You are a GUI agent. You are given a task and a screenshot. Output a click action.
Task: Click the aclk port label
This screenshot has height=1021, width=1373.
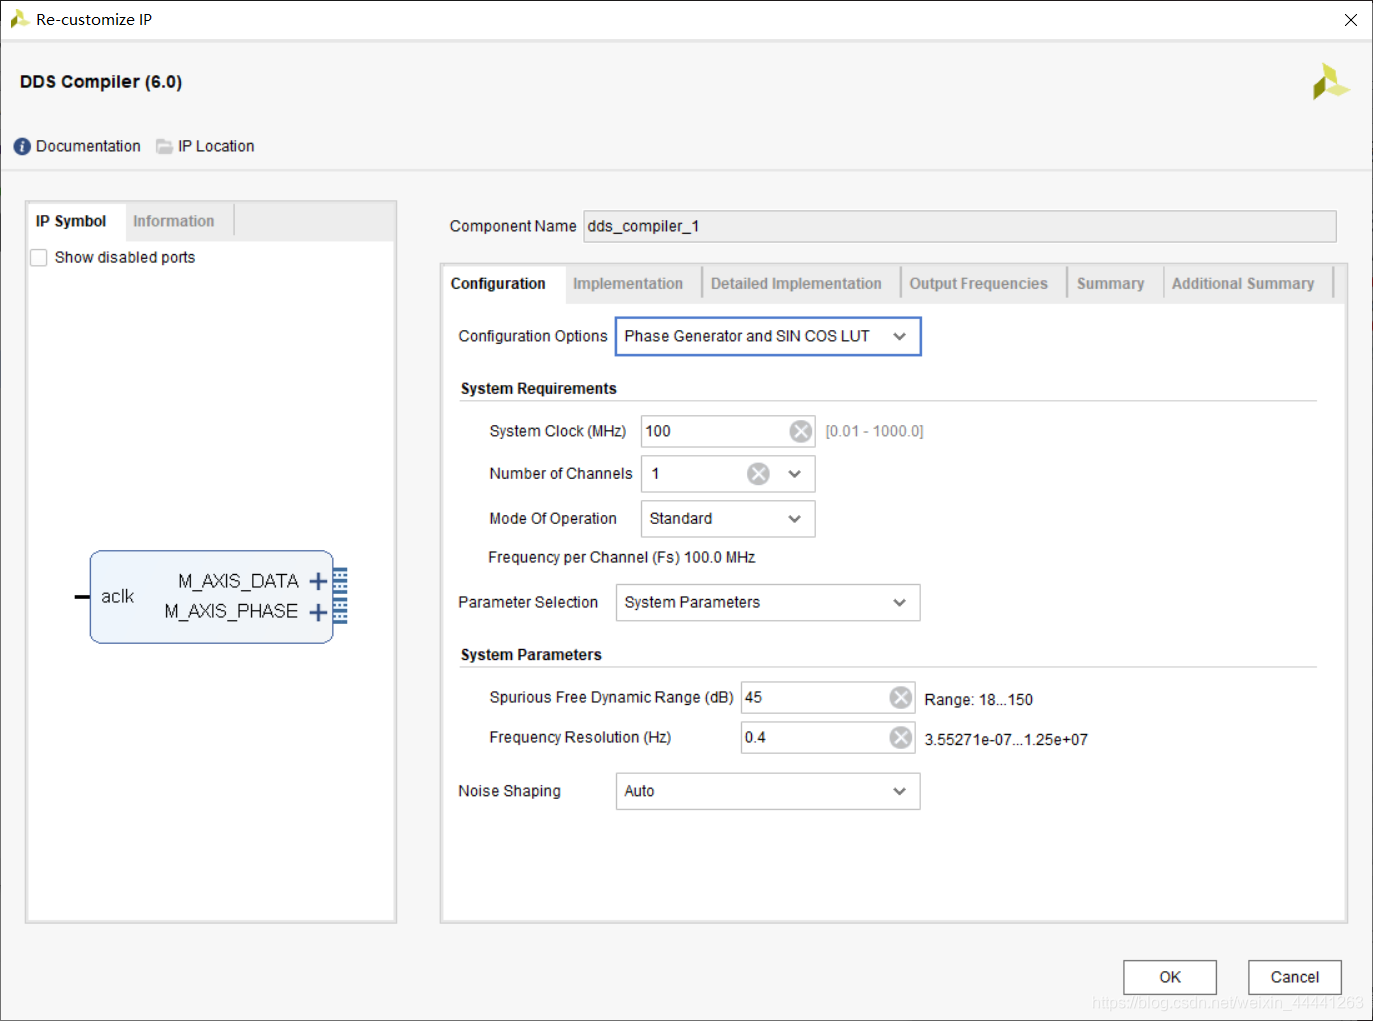tap(117, 597)
